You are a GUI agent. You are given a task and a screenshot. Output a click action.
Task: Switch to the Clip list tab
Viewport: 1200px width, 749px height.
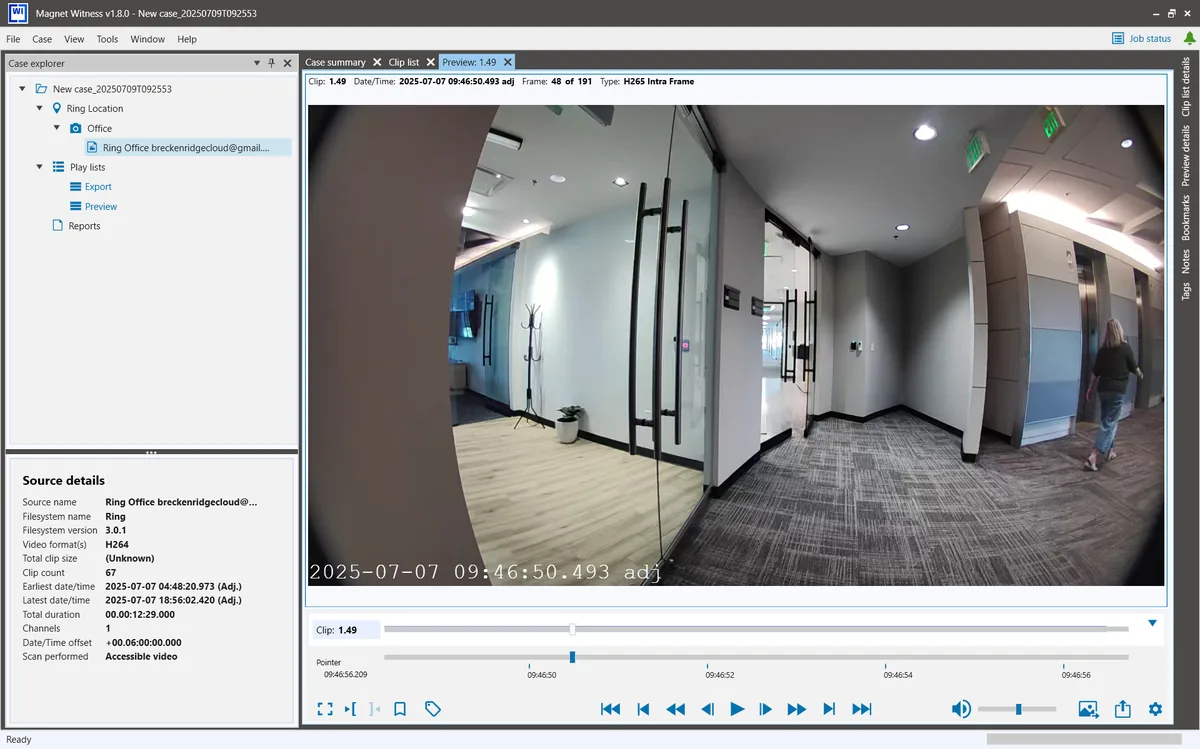(404, 62)
